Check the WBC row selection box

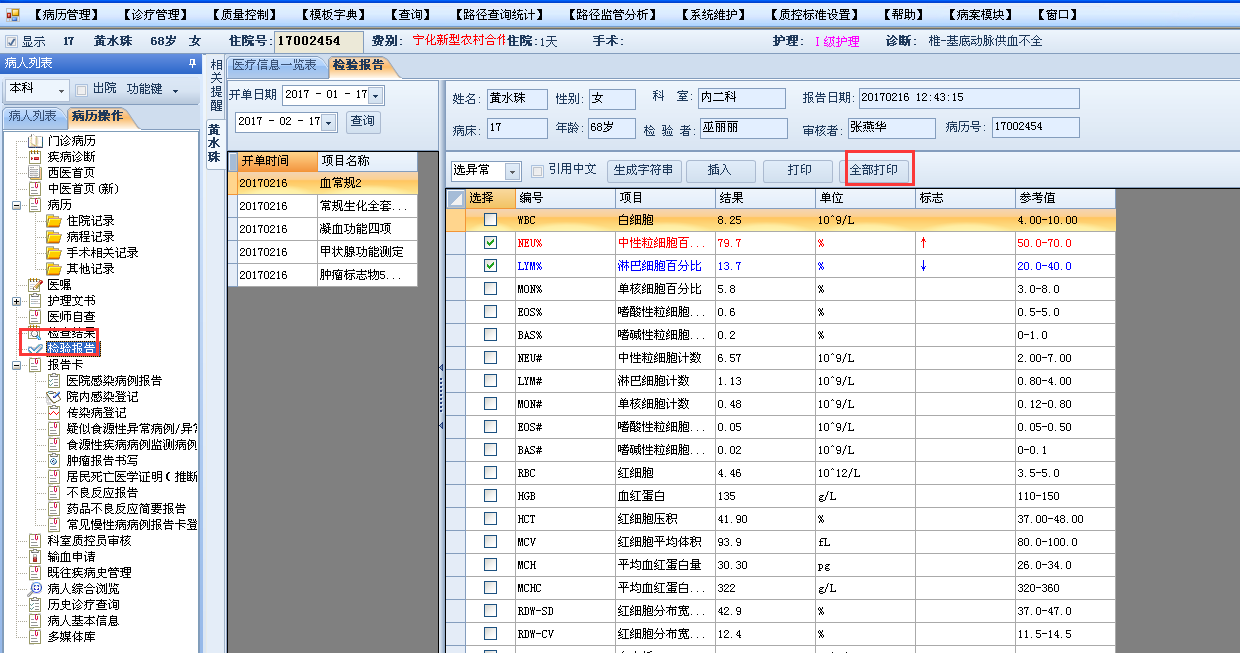pos(490,219)
